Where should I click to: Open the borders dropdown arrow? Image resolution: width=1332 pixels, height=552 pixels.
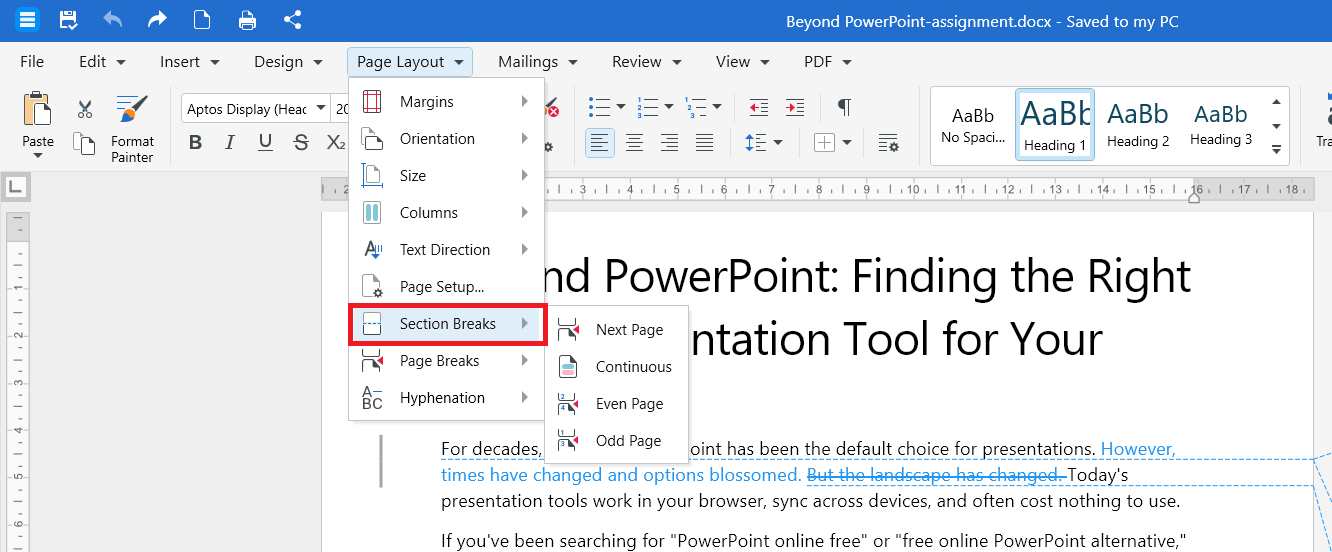click(847, 143)
